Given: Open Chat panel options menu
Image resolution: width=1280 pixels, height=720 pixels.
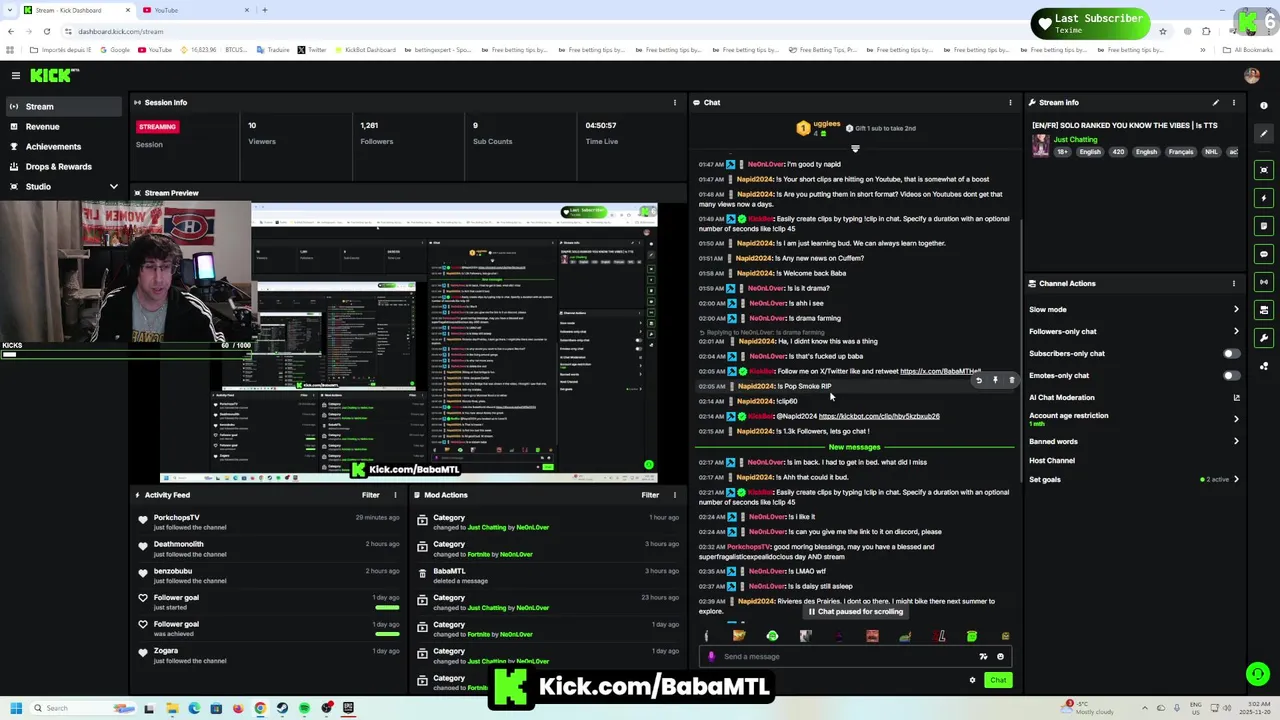Looking at the screenshot, I should pos(1010,102).
